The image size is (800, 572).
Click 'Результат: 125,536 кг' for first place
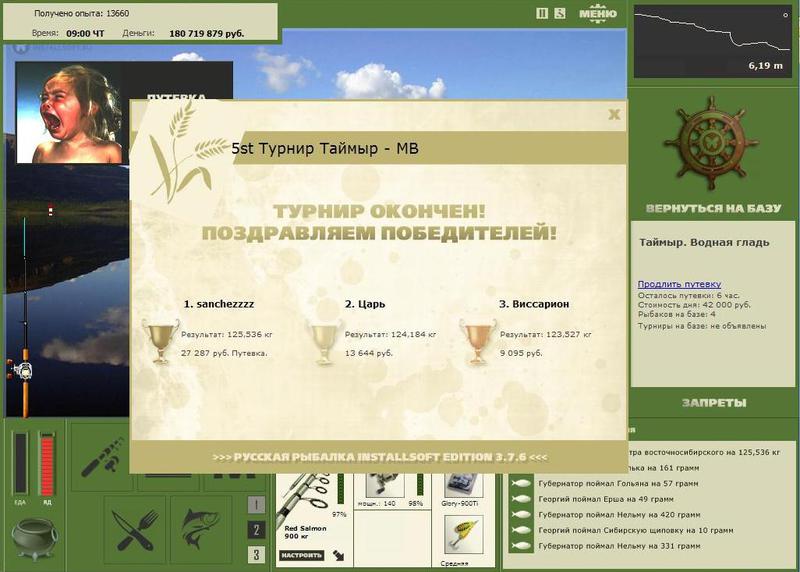click(227, 335)
